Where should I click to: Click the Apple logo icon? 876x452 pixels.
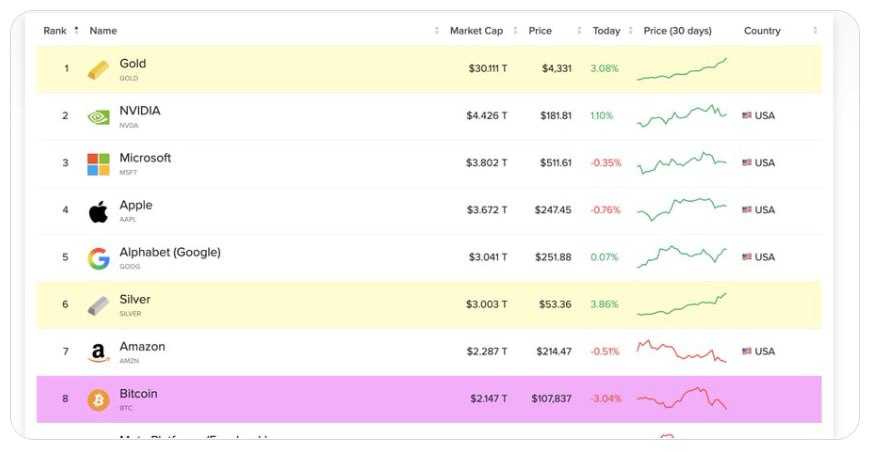[98, 212]
